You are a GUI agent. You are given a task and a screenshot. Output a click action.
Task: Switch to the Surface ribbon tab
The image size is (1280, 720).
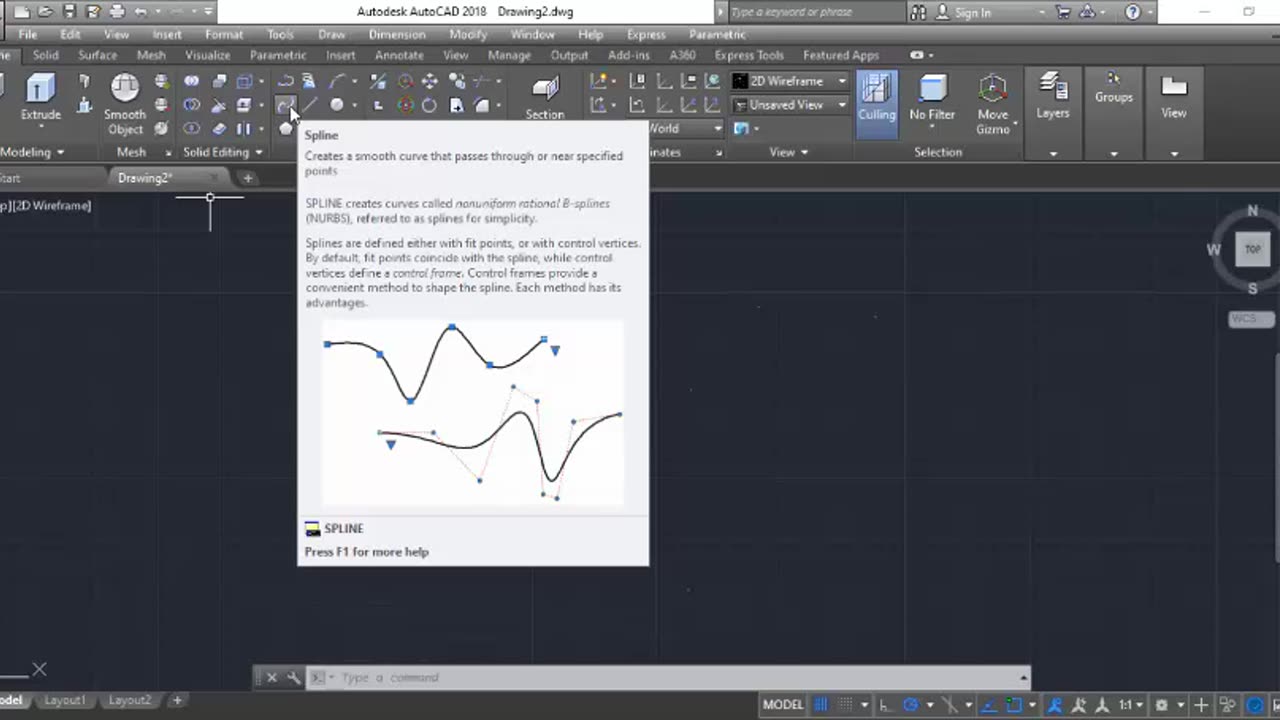click(97, 55)
